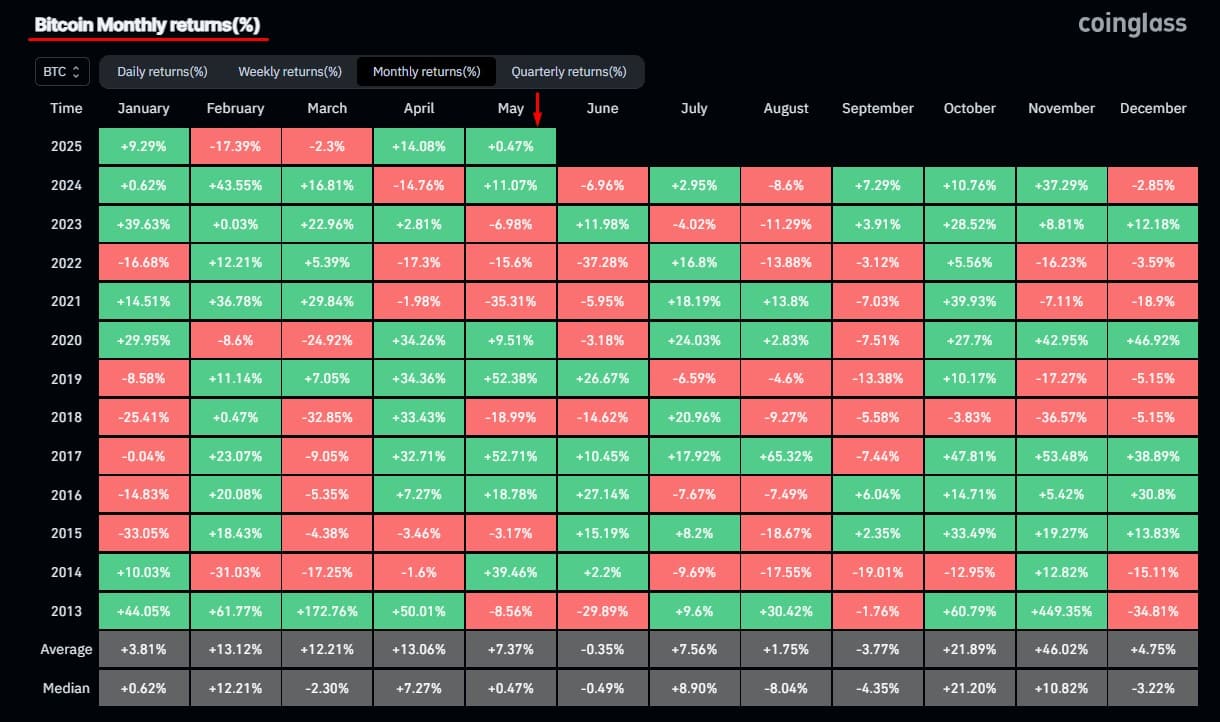
Task: Select the 2023 row label
Action: click(66, 224)
